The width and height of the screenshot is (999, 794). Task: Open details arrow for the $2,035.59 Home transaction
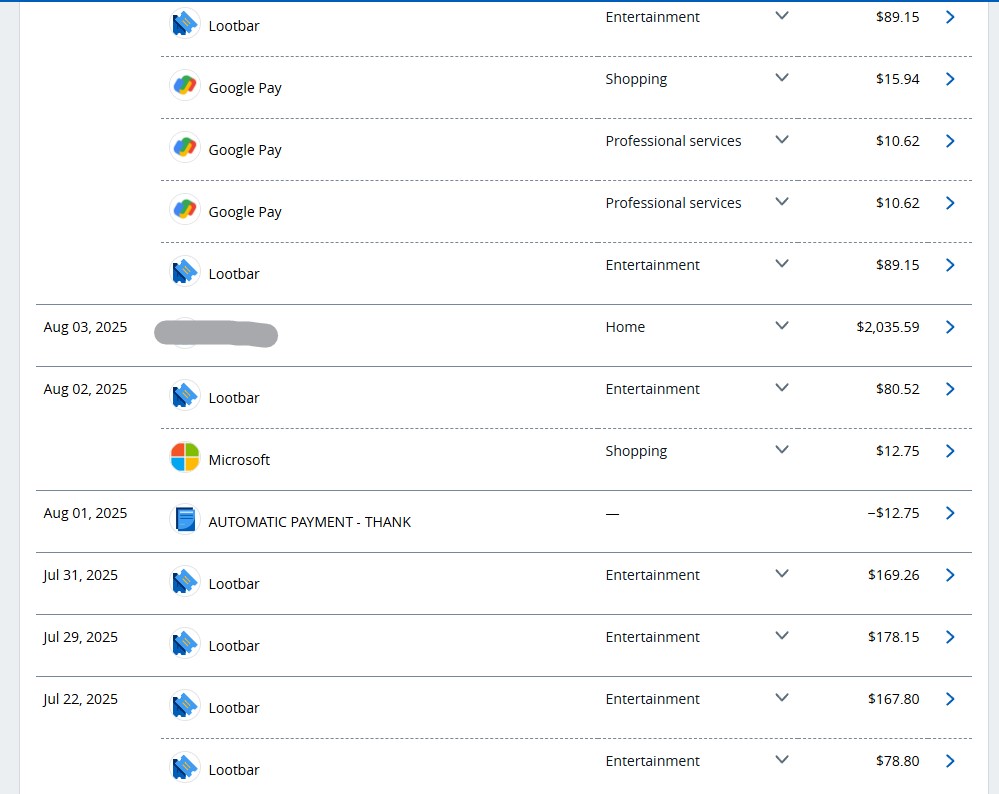(950, 327)
